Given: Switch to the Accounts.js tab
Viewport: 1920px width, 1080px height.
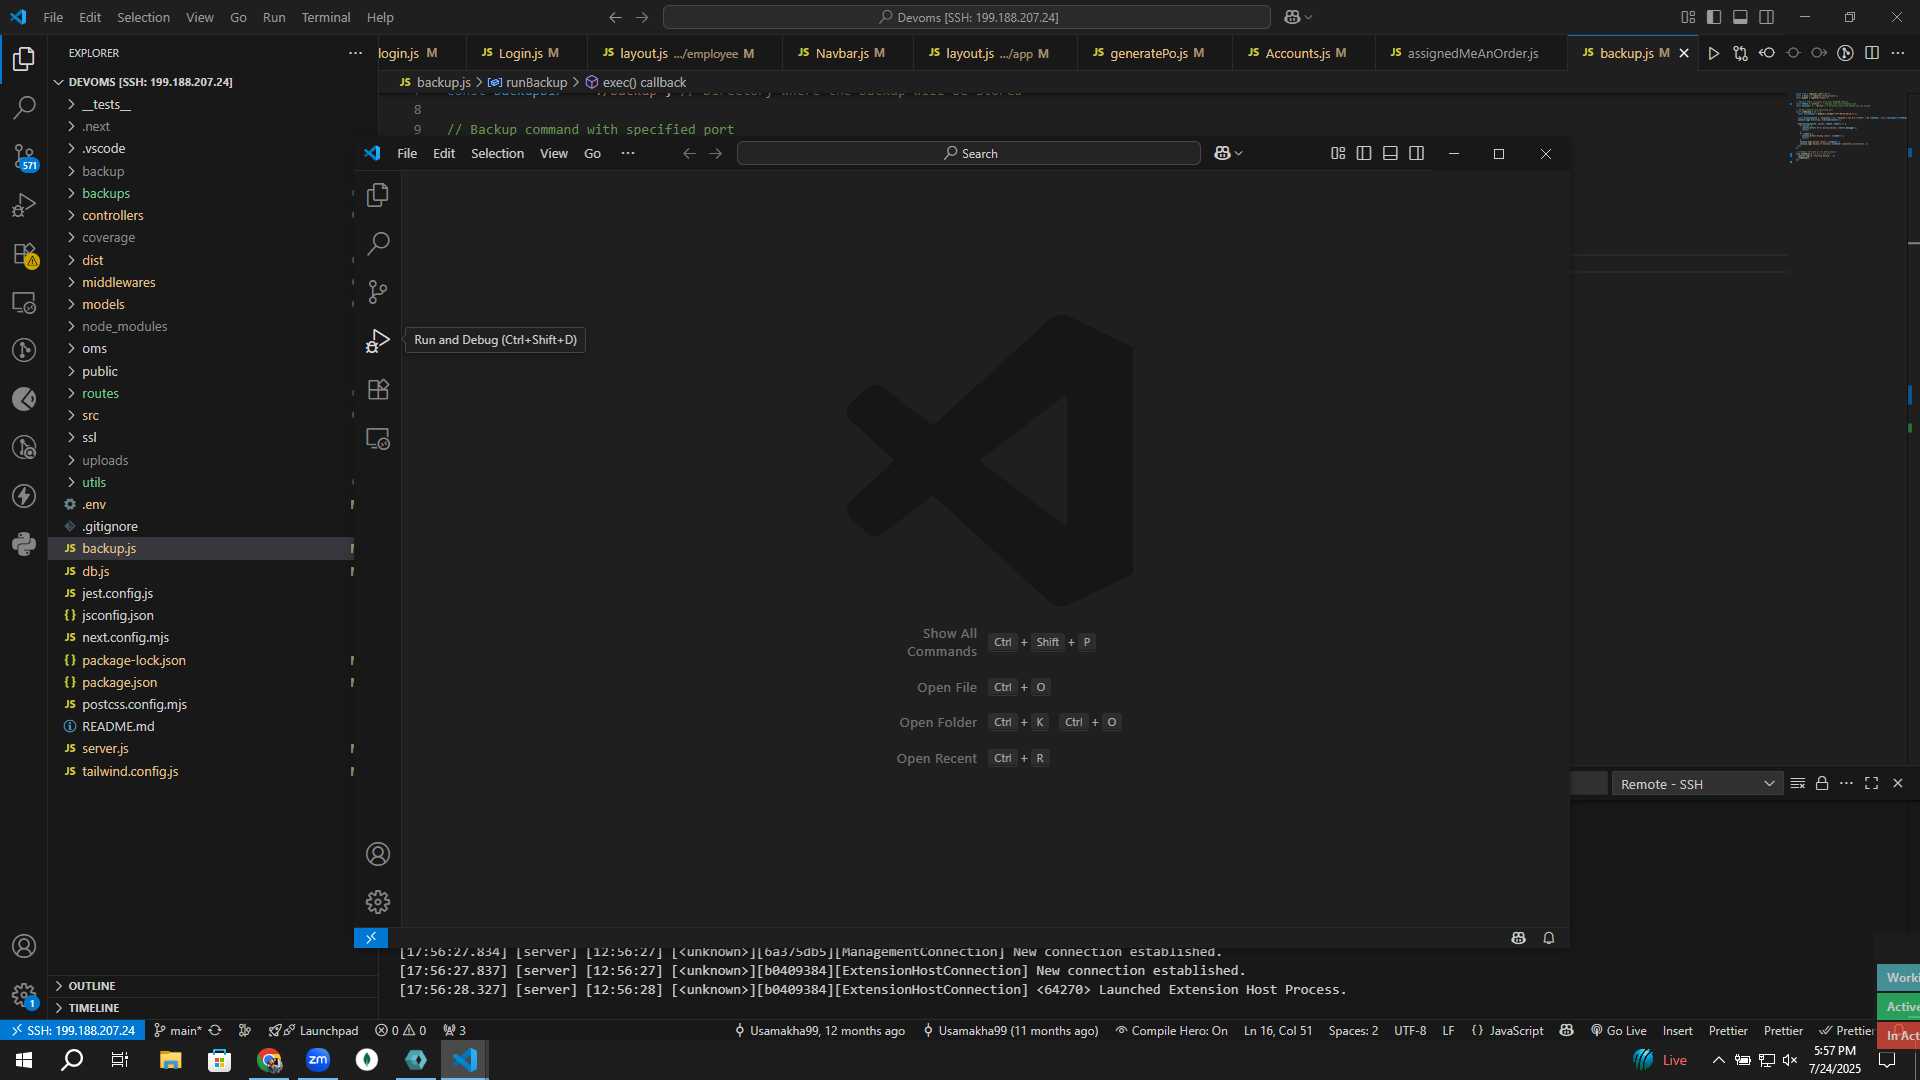Looking at the screenshot, I should [x=1305, y=53].
